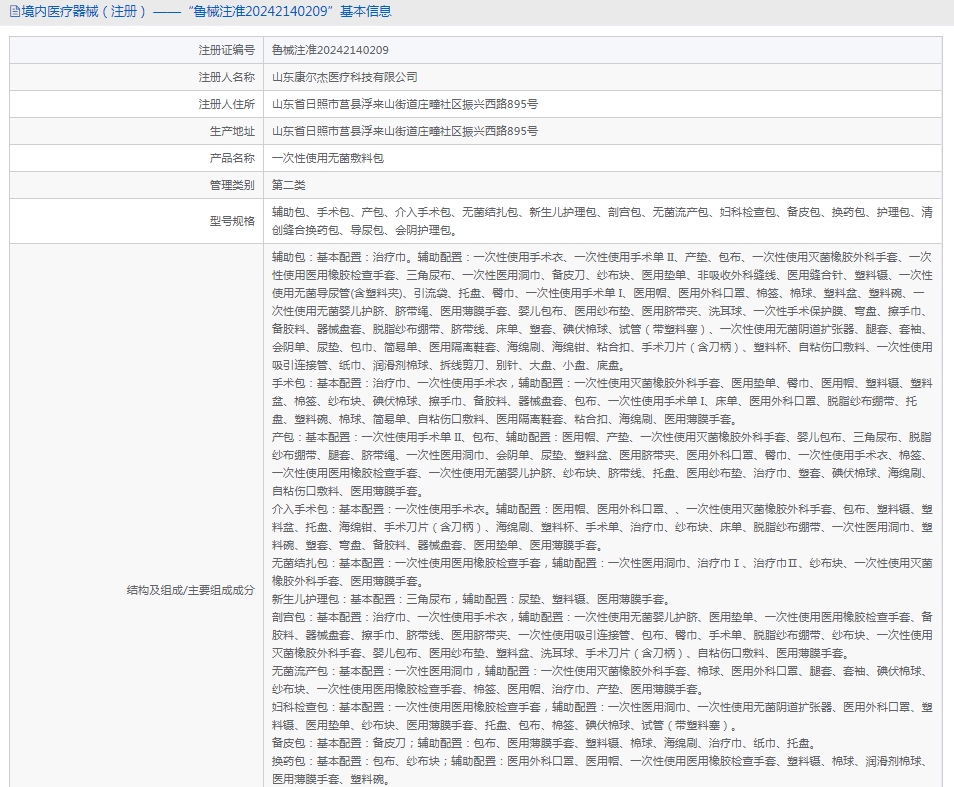
Task: Select company name 山东康尔杰医疗科技有限公司
Action: click(345, 77)
